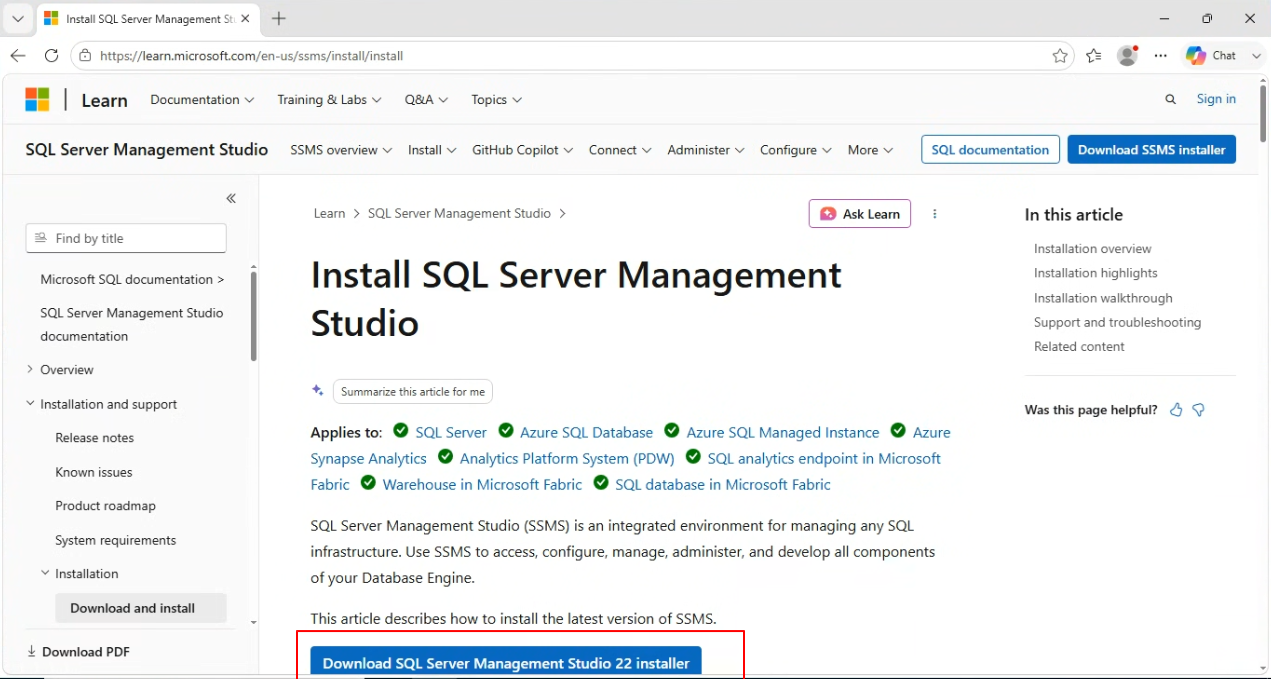The height and width of the screenshot is (679, 1271).
Task: Click the thumbs down feedback icon
Action: click(1199, 410)
